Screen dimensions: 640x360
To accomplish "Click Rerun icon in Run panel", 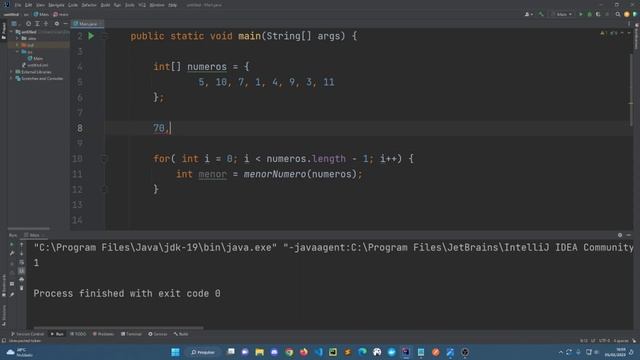I will (12, 244).
